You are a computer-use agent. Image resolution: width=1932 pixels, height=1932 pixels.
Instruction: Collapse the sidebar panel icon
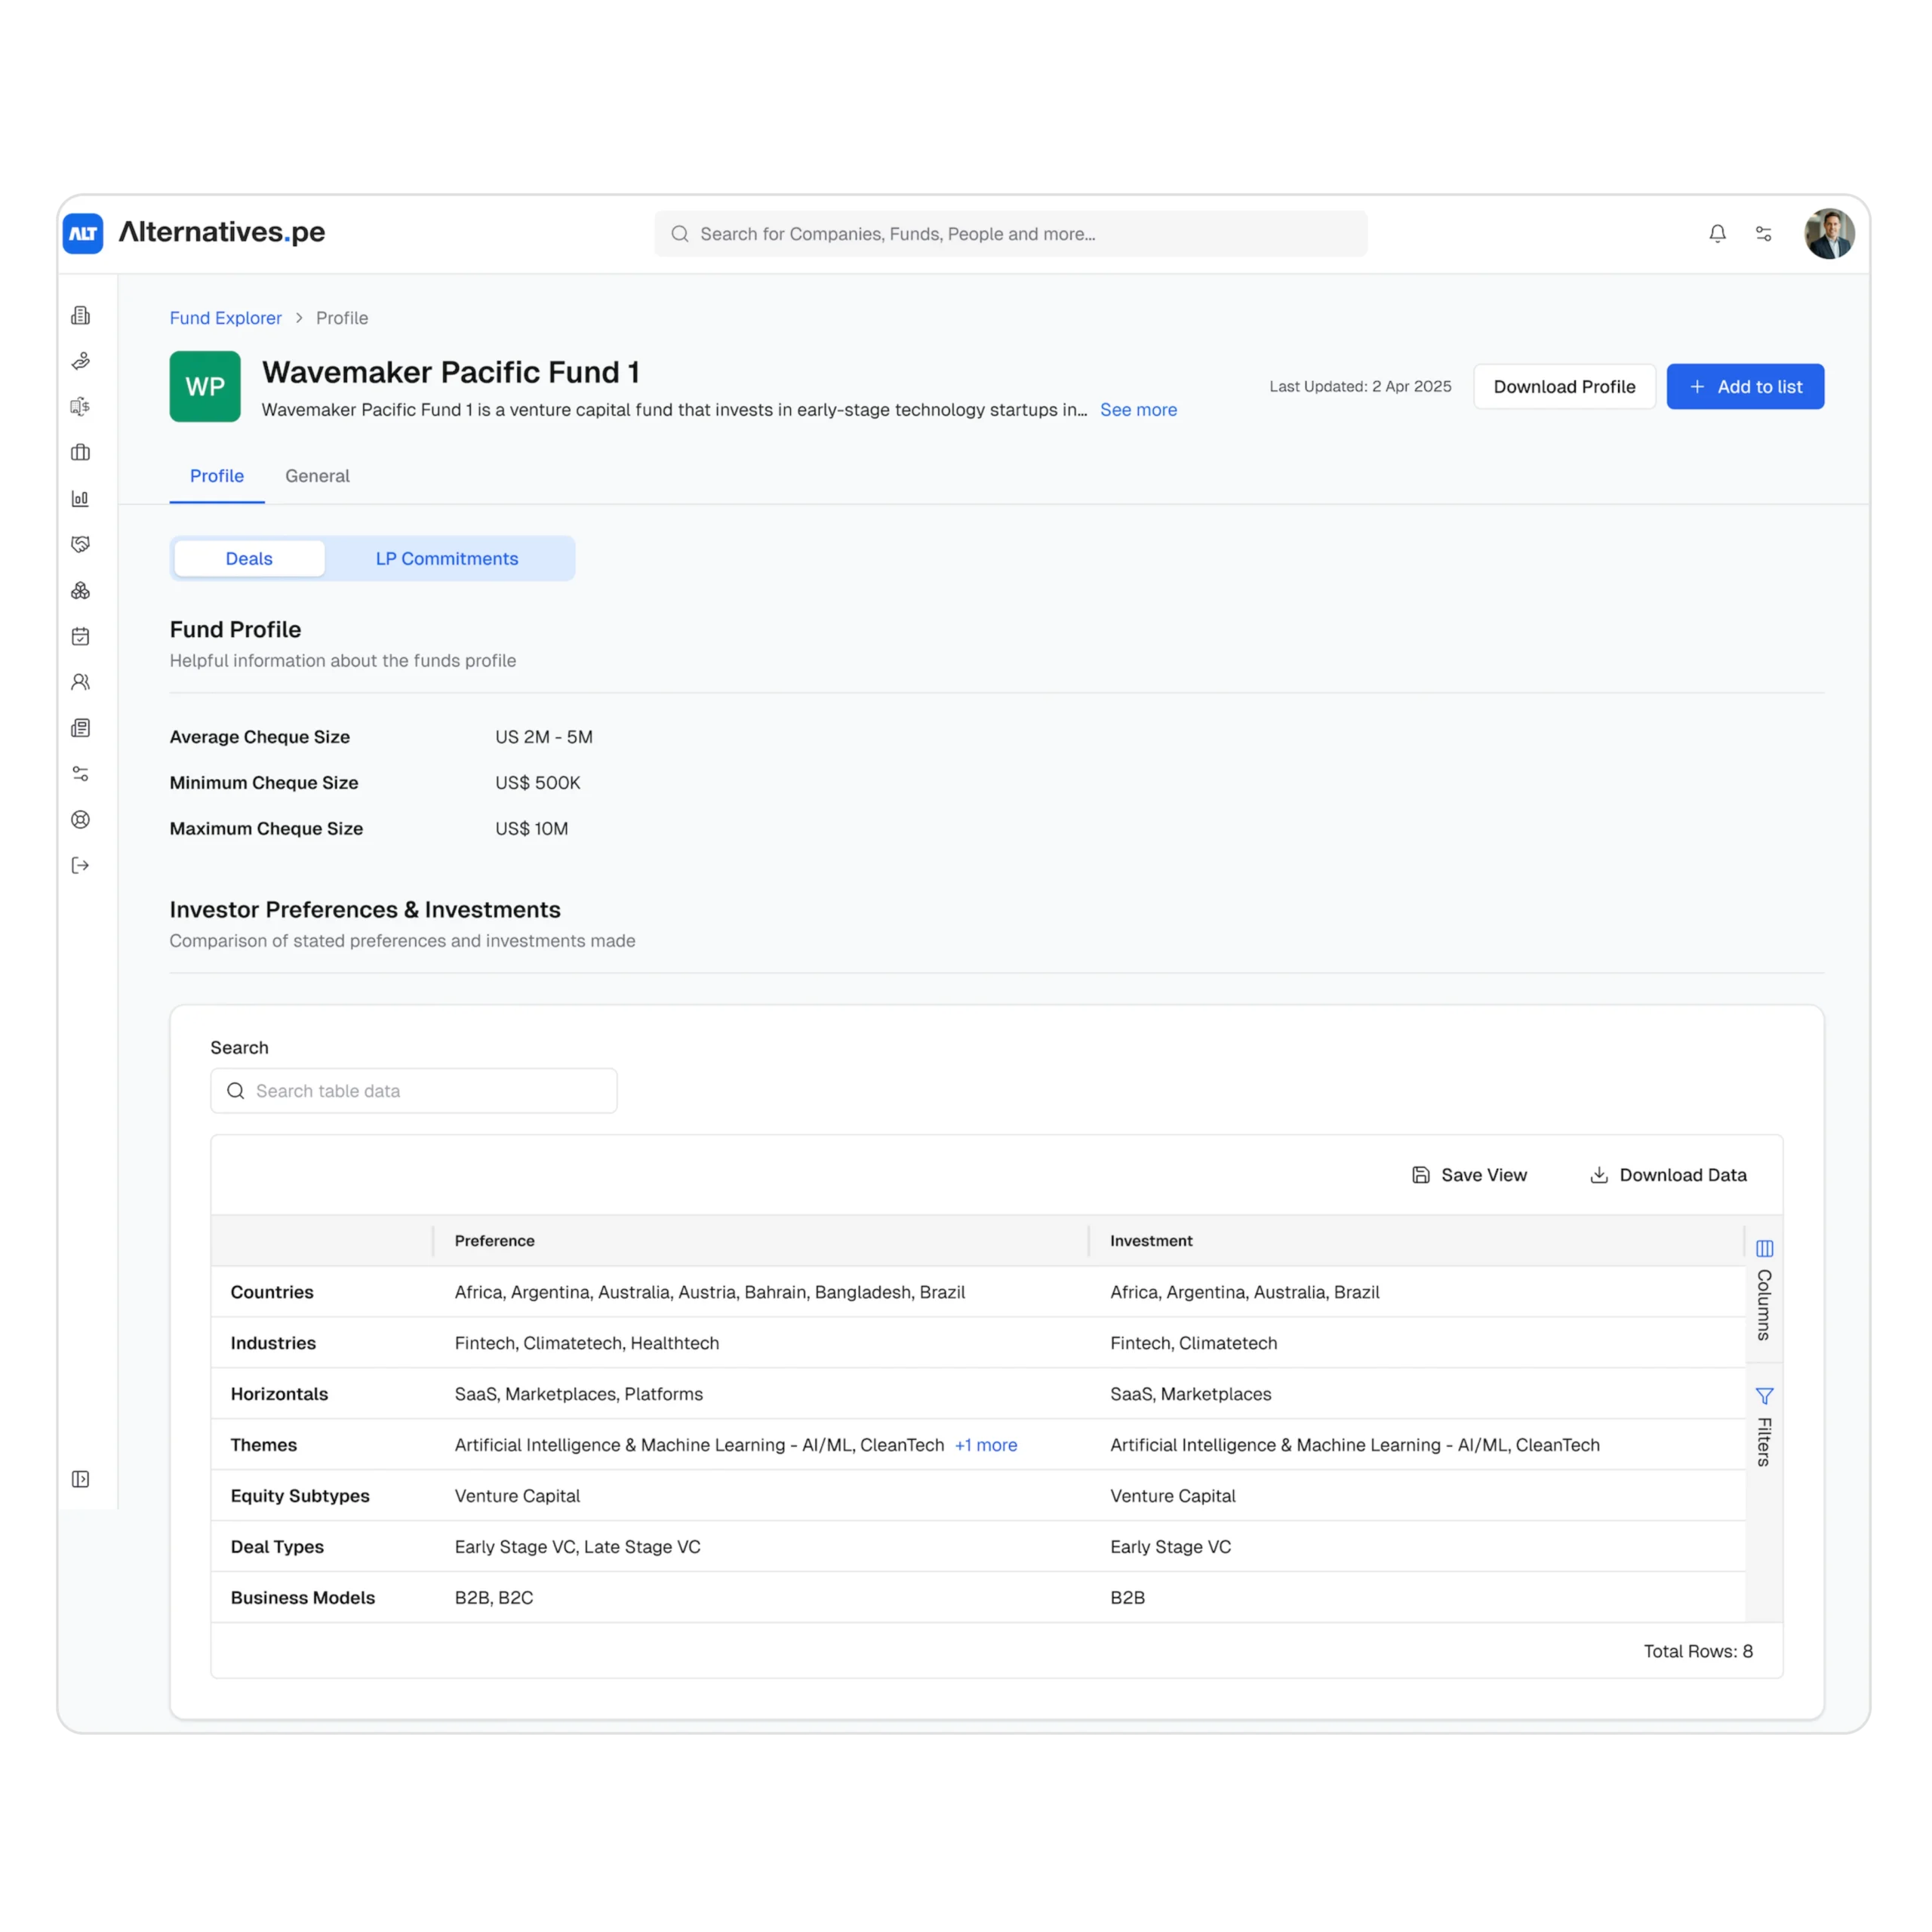(x=81, y=1479)
